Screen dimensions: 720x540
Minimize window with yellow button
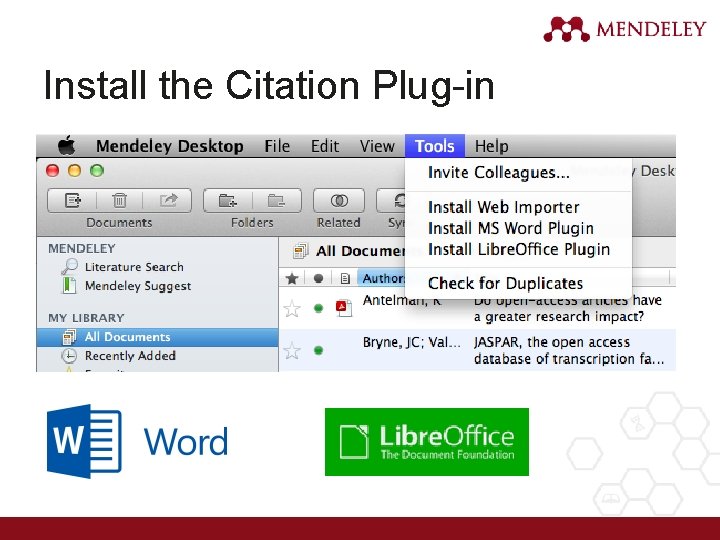pyautogui.click(x=74, y=170)
